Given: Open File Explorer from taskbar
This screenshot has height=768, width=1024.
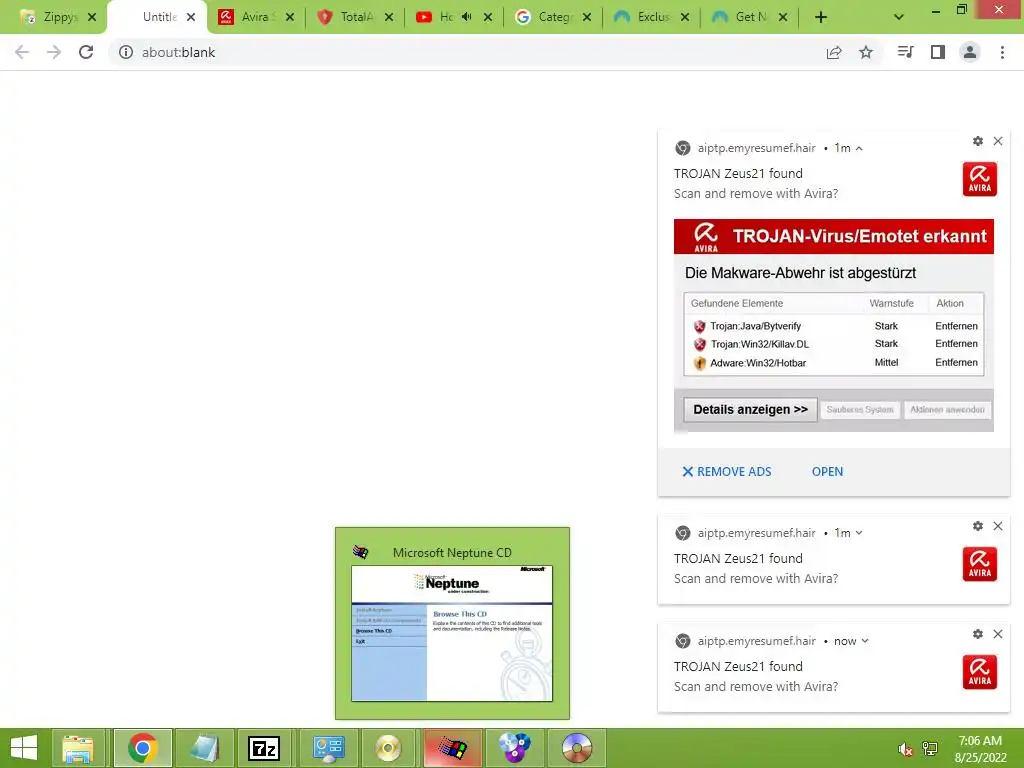Looking at the screenshot, I should coord(78,748).
